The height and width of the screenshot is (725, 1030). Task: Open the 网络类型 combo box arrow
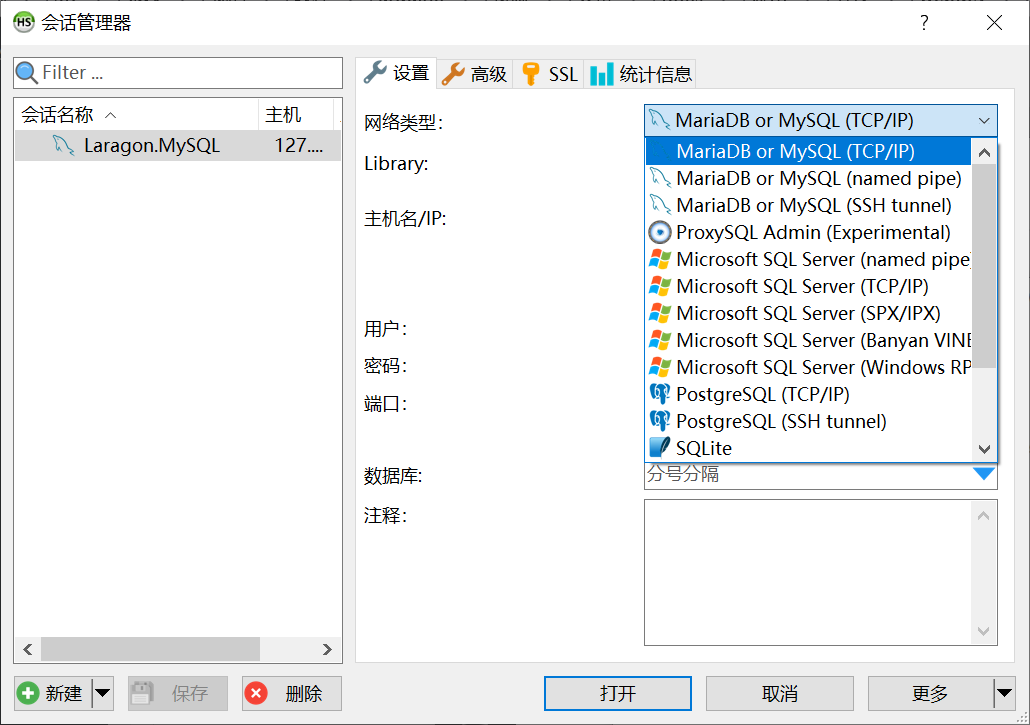(x=983, y=121)
